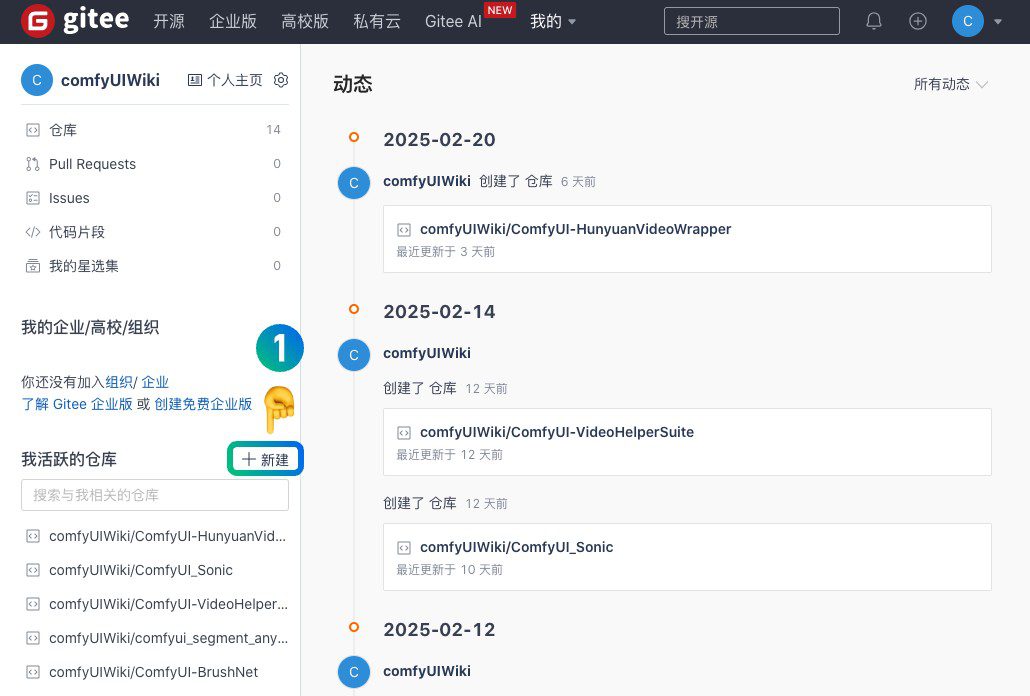The image size is (1030, 696).
Task: Click the 代码片段 code snippet icon
Action: pos(33,232)
